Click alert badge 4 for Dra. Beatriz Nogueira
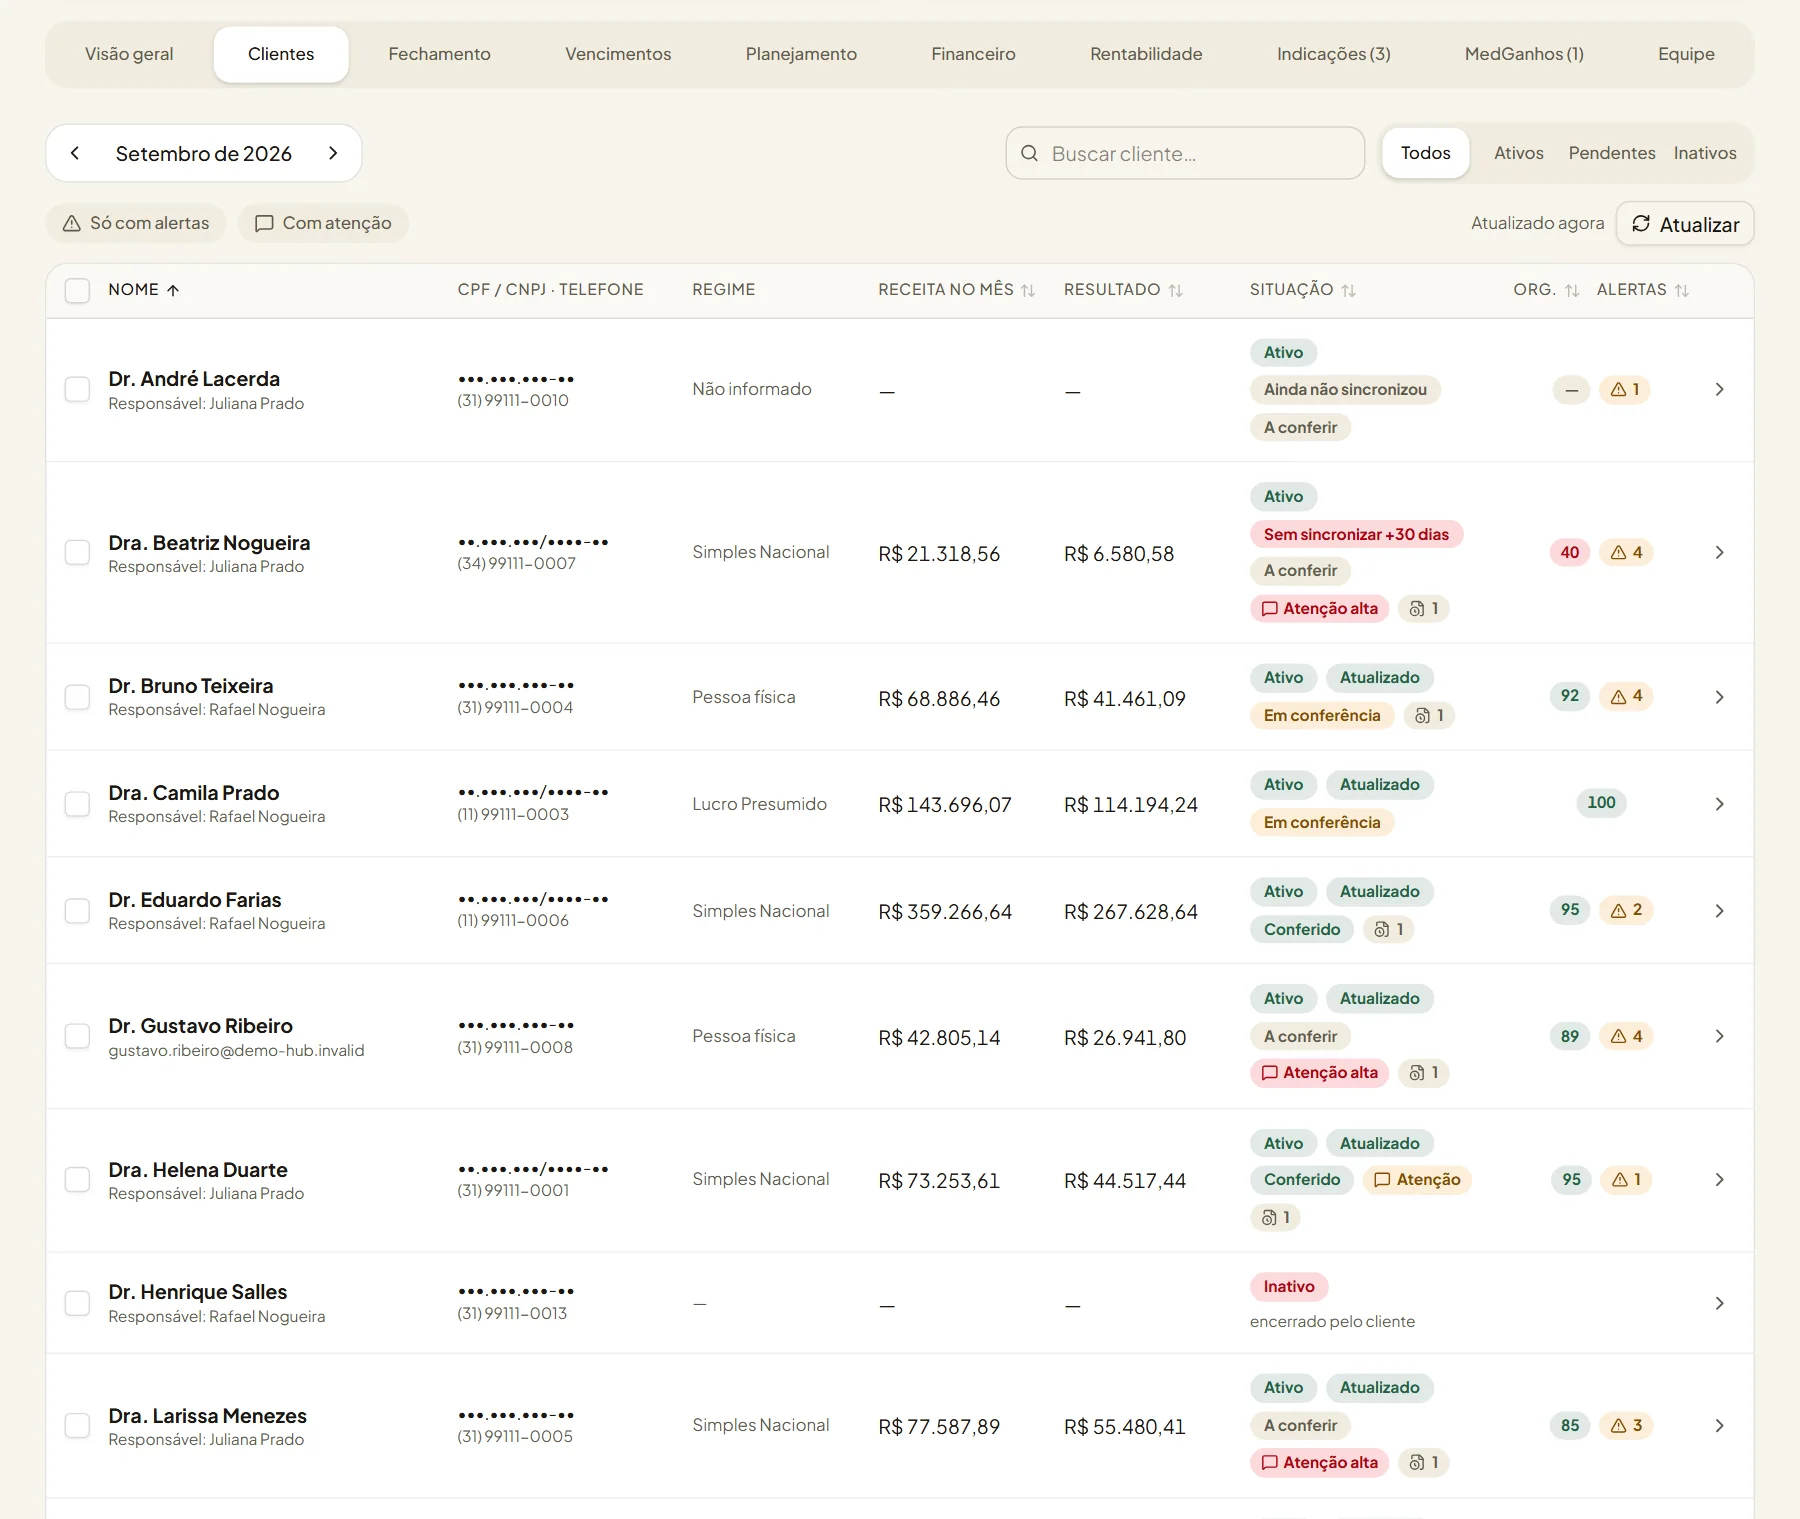 [x=1627, y=552]
